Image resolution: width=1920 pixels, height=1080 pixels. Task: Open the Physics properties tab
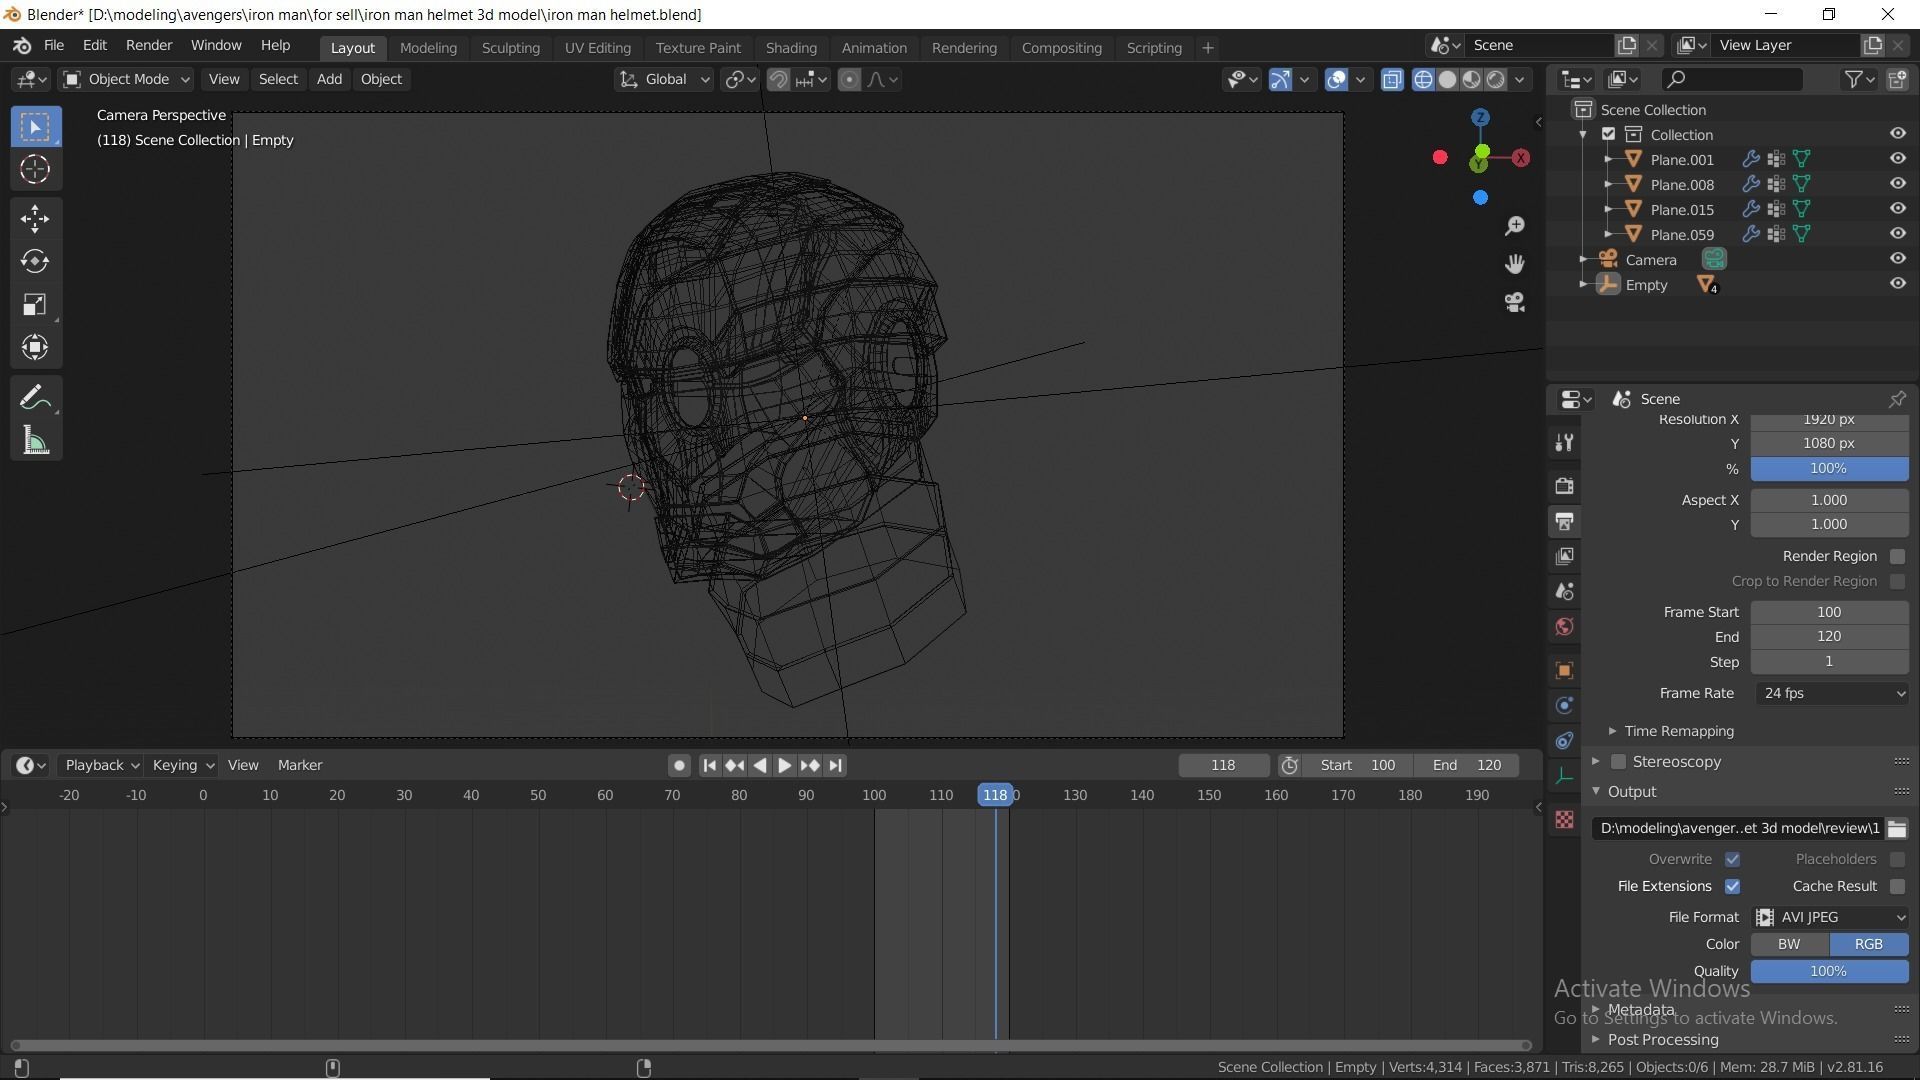click(x=1565, y=705)
